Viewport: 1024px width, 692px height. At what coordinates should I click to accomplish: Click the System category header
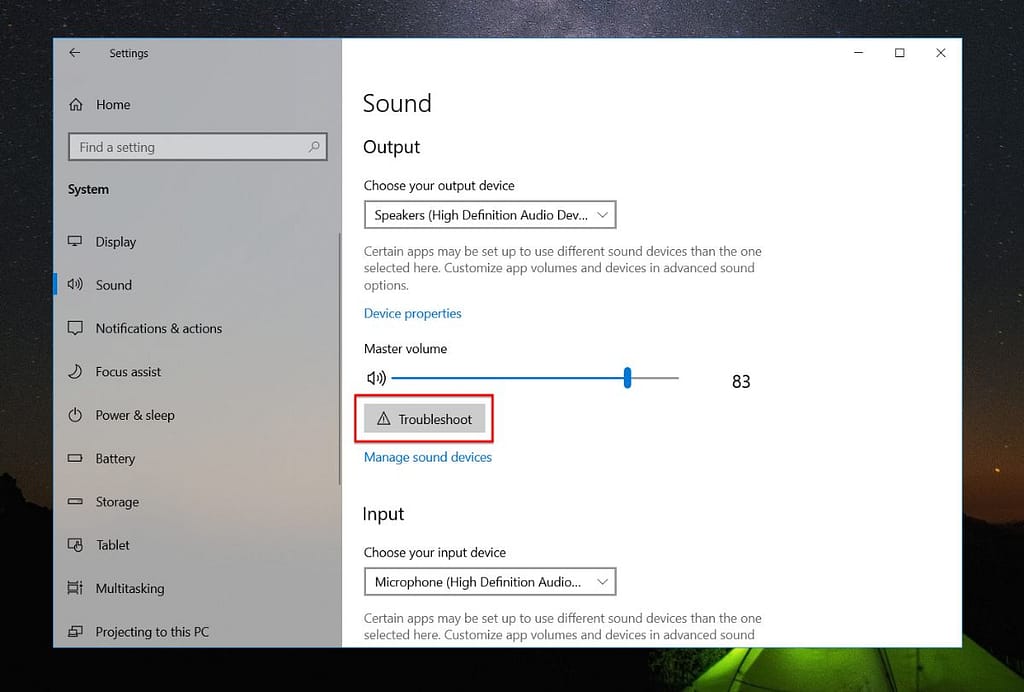point(88,189)
